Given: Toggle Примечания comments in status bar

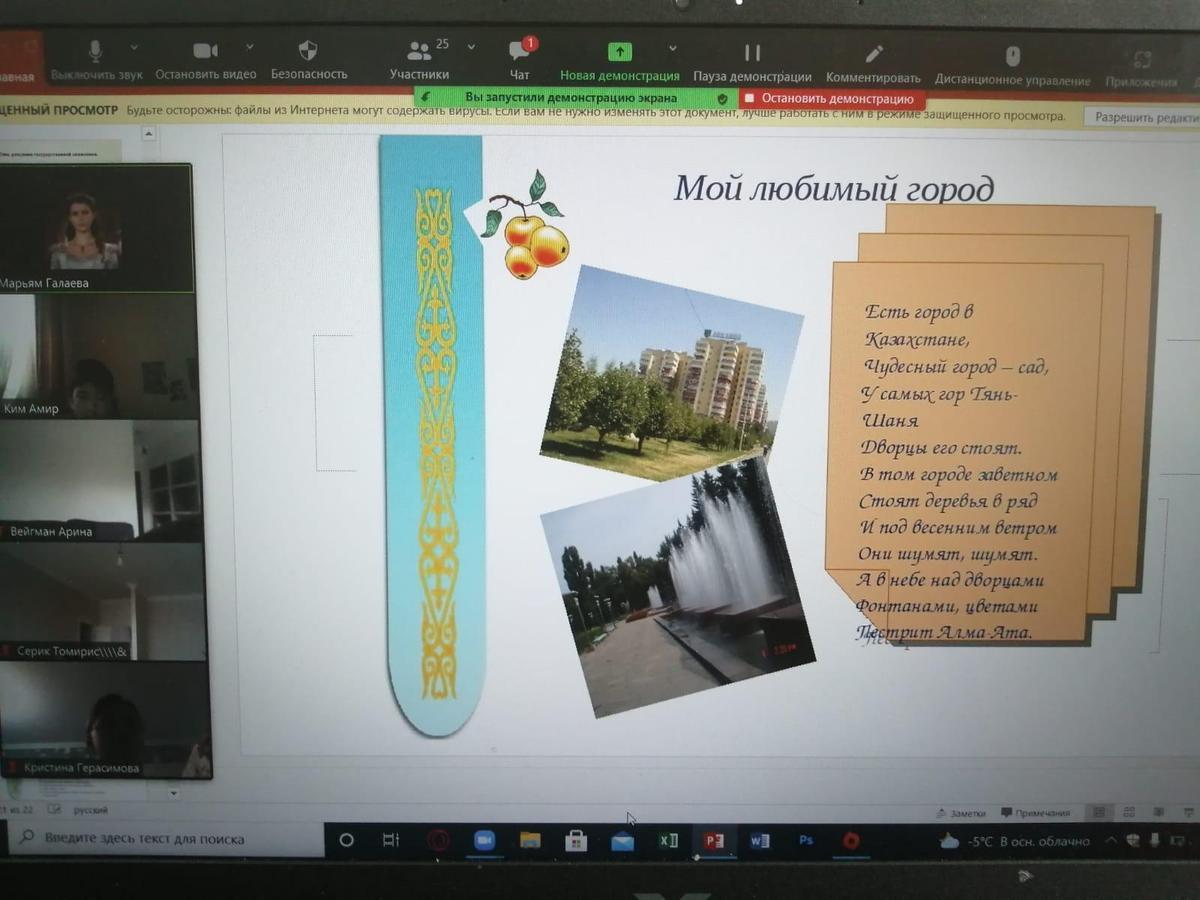Looking at the screenshot, I should [1036, 813].
